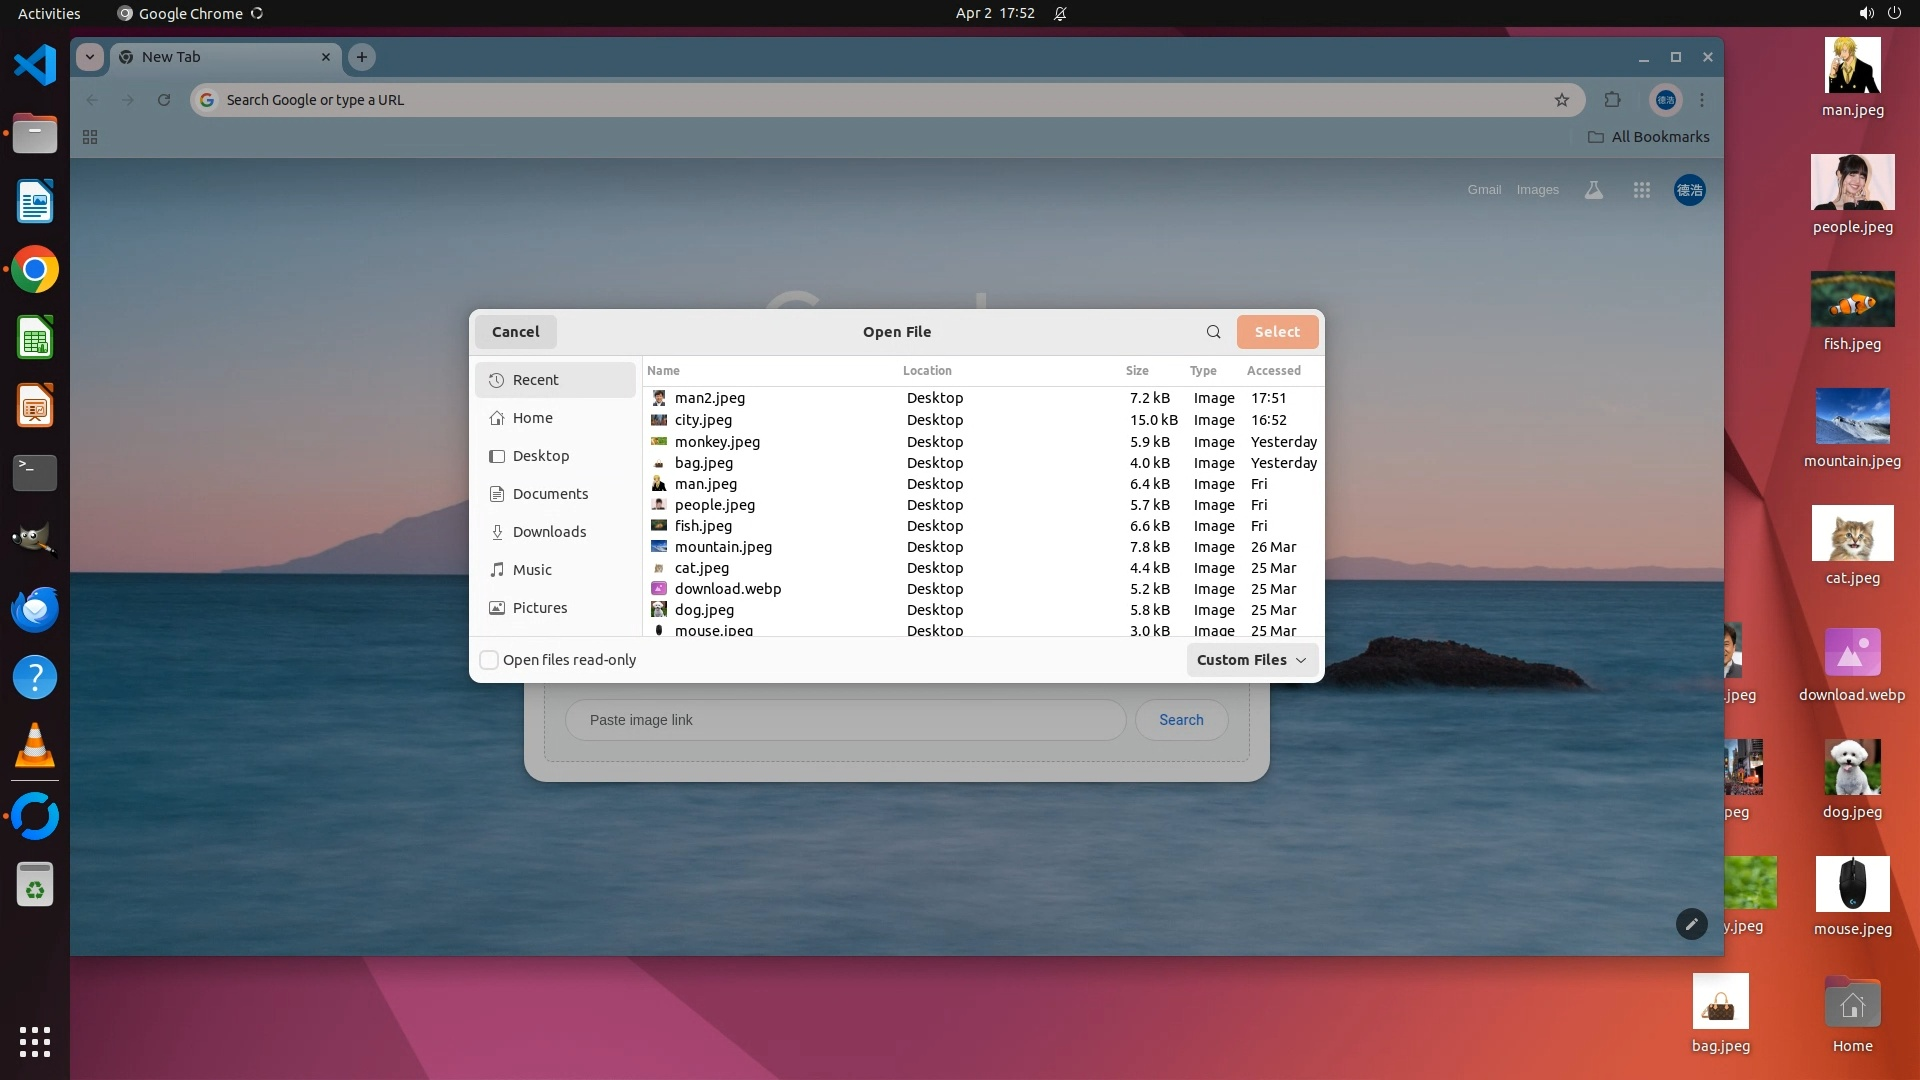Launch Visual Studio Code from dock
1920x1080 pixels.
(35, 65)
